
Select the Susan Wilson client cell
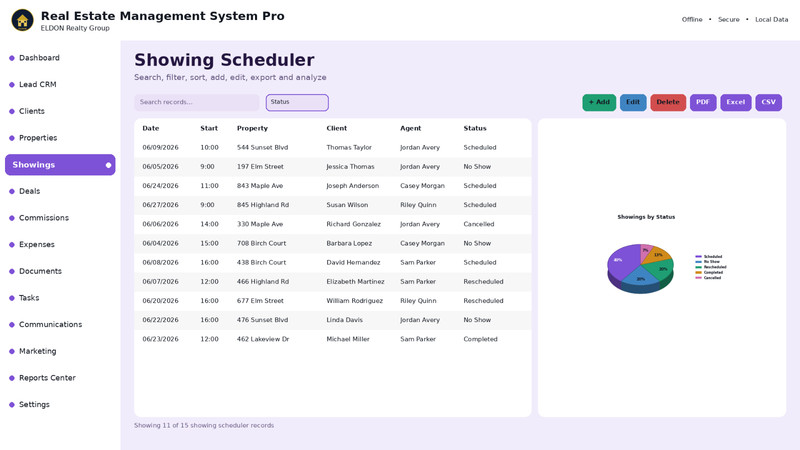click(x=347, y=205)
